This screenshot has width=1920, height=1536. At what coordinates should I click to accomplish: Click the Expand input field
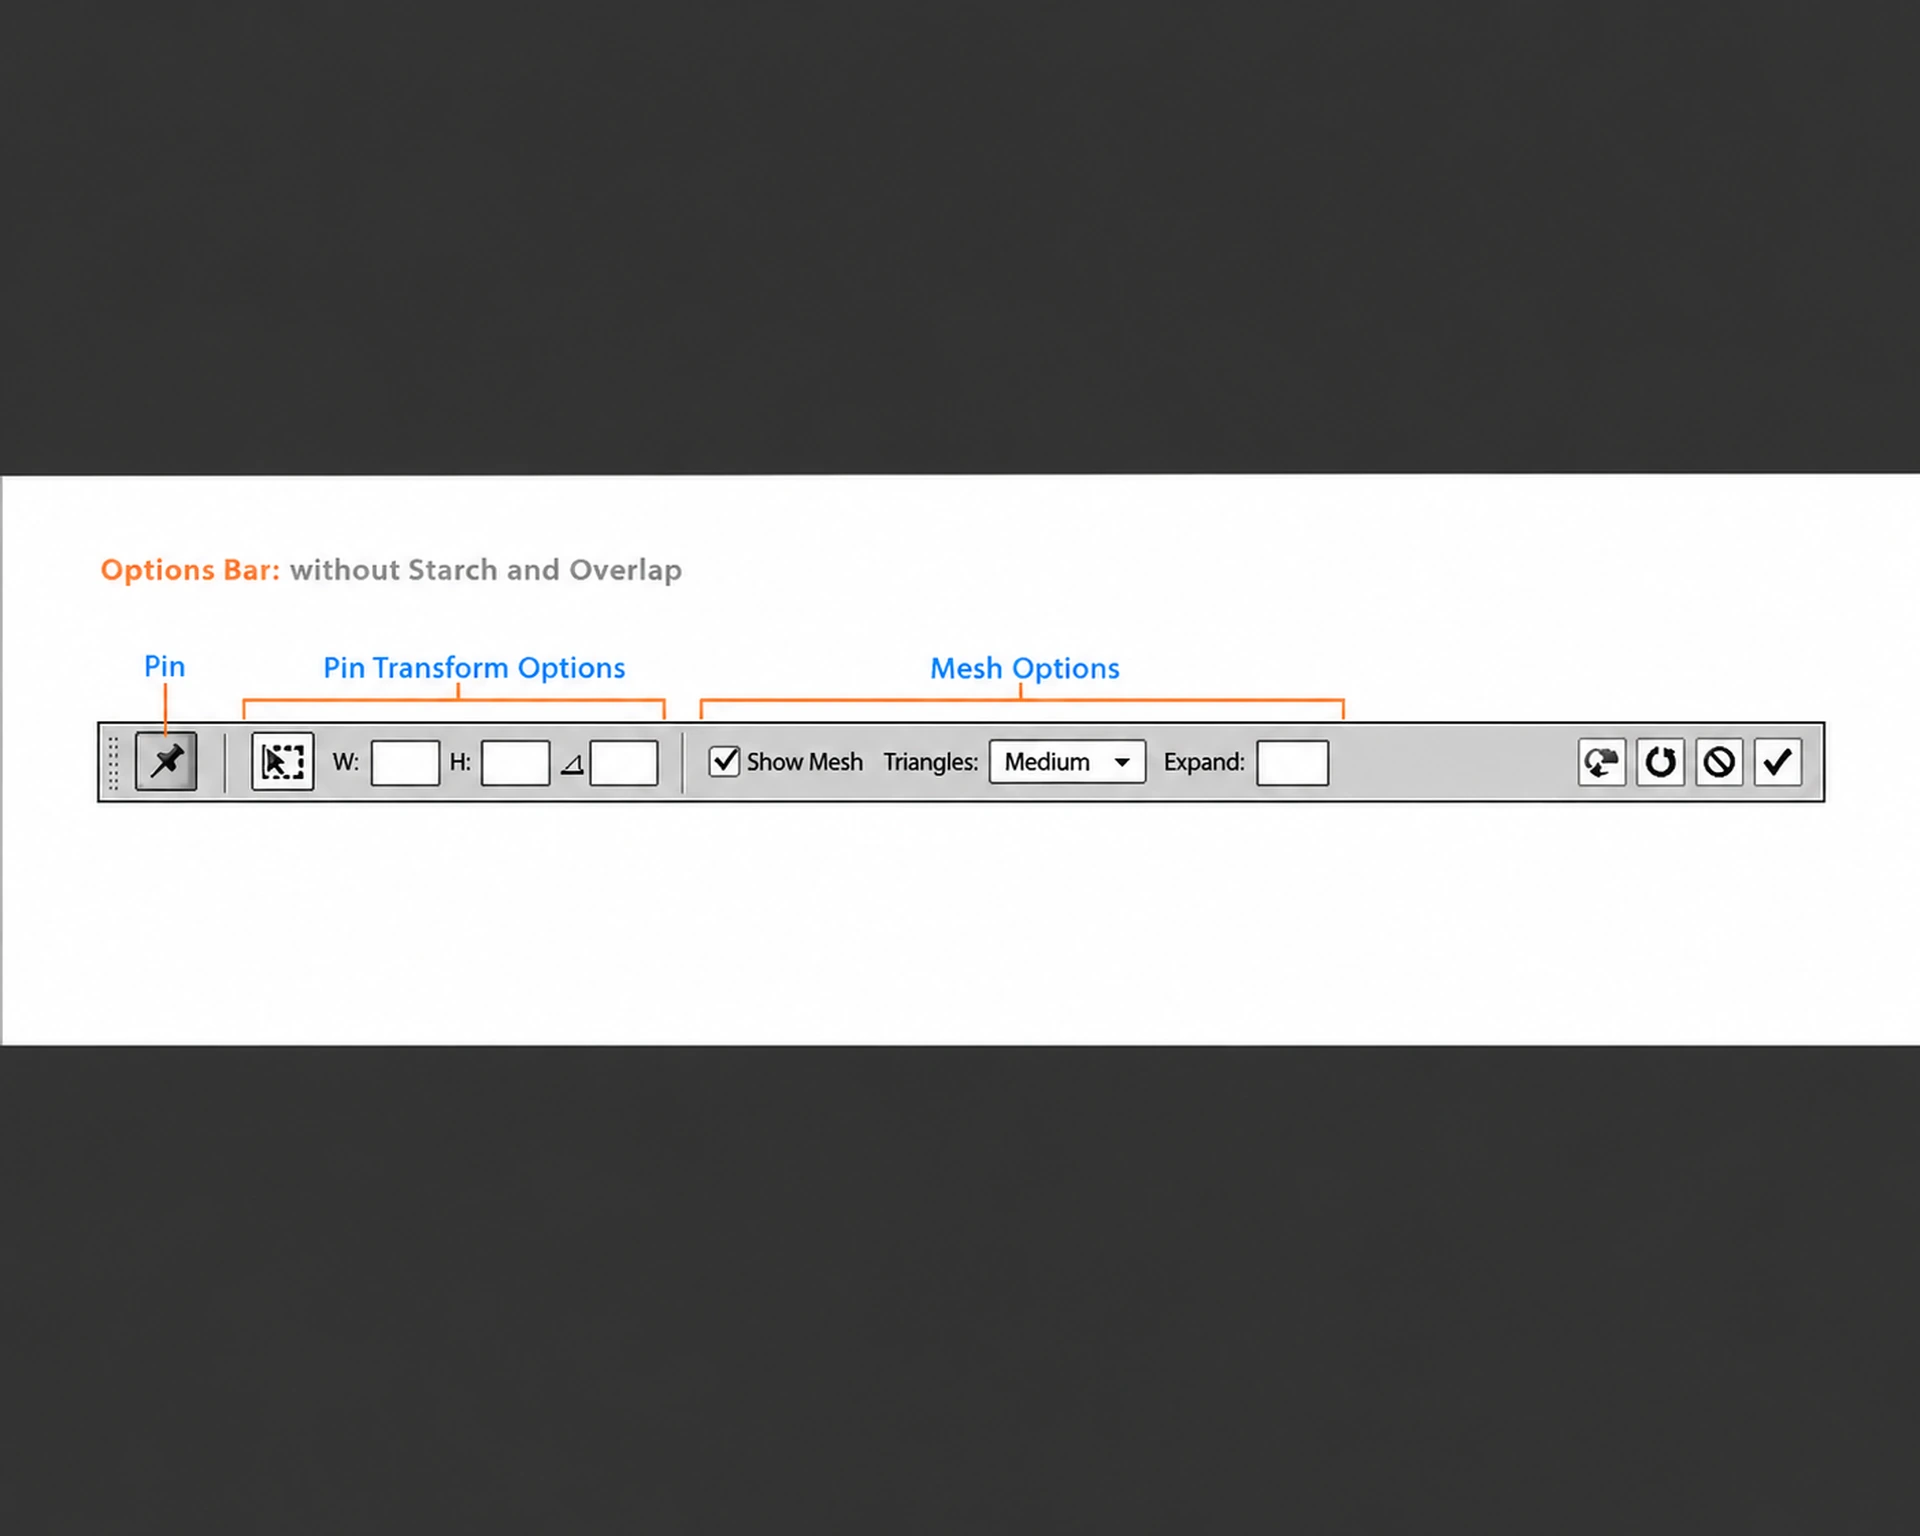1292,763
